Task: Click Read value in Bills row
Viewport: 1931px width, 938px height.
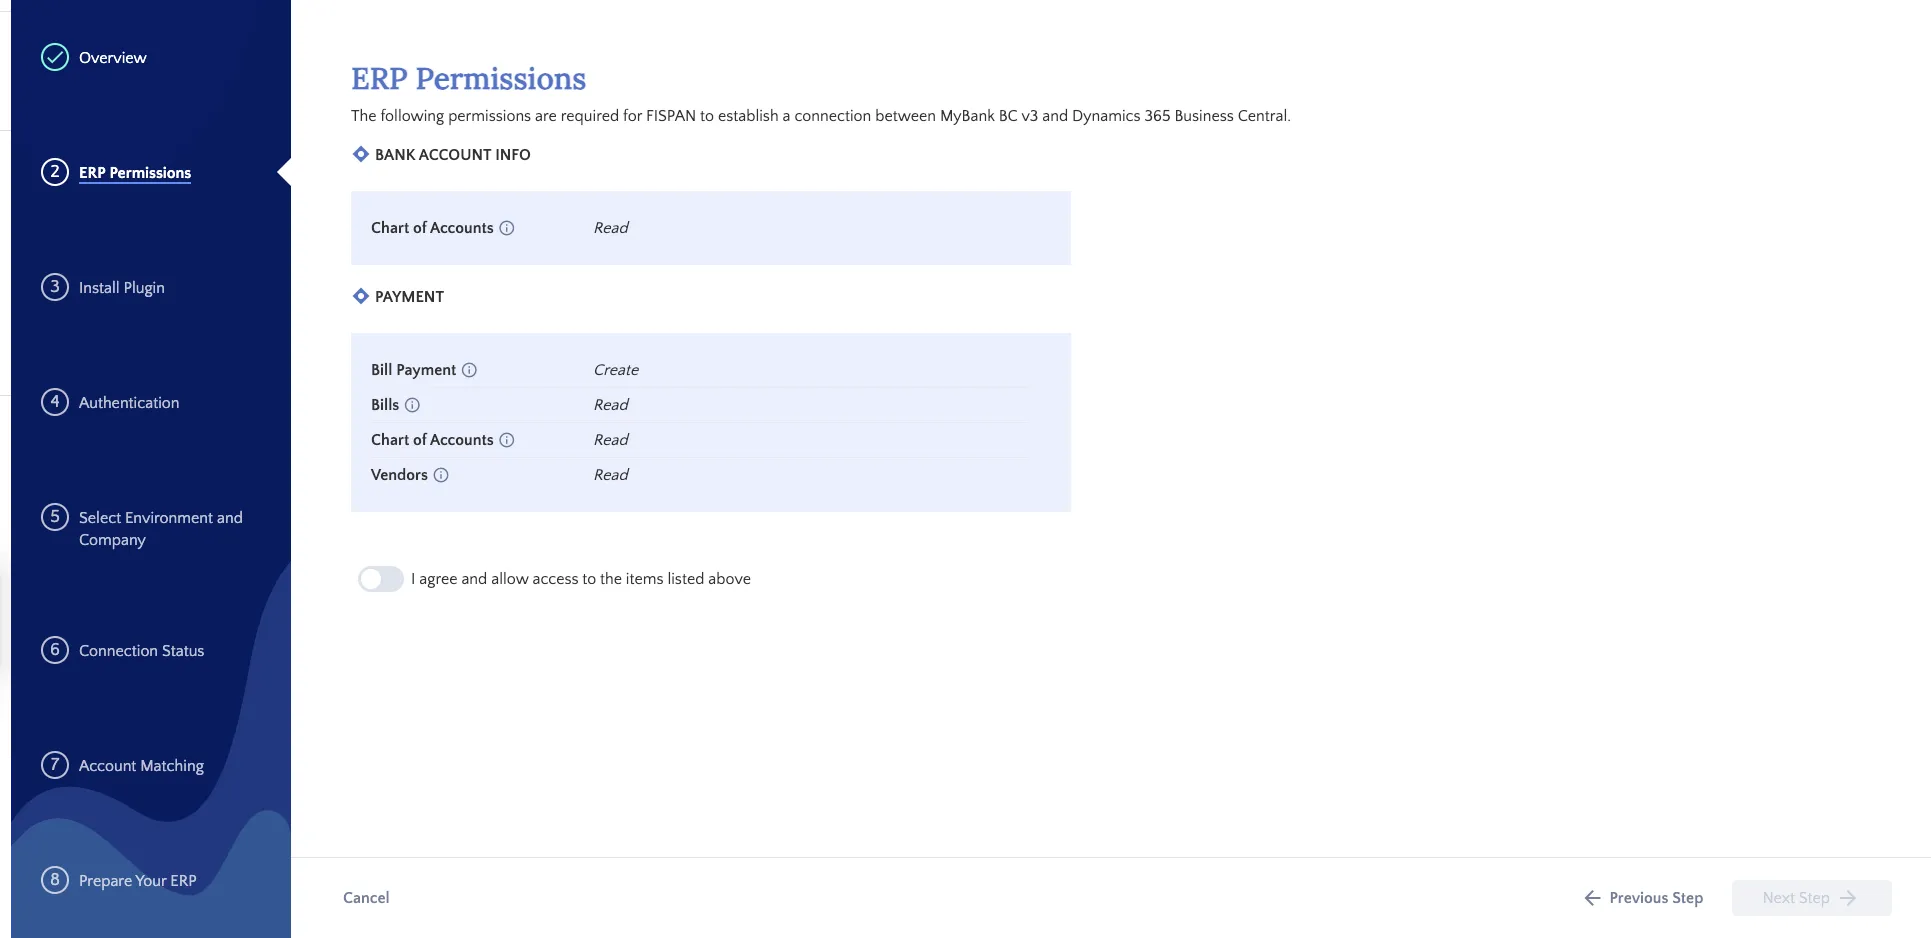Action: (611, 405)
